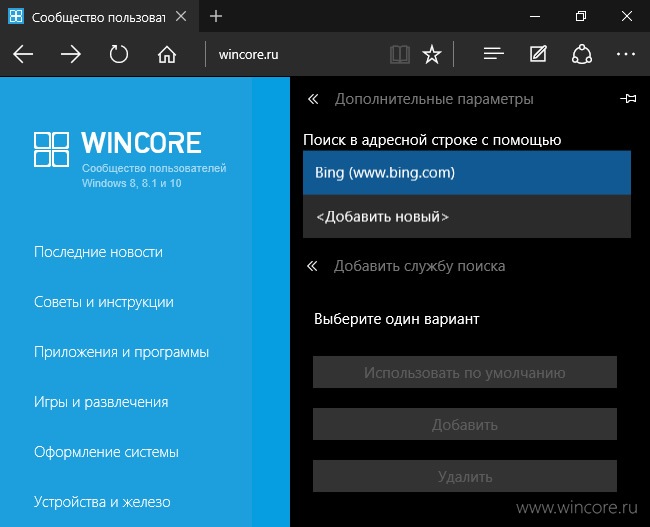Click the Дополнительные параметры header text
650x527 pixels.
(x=434, y=99)
